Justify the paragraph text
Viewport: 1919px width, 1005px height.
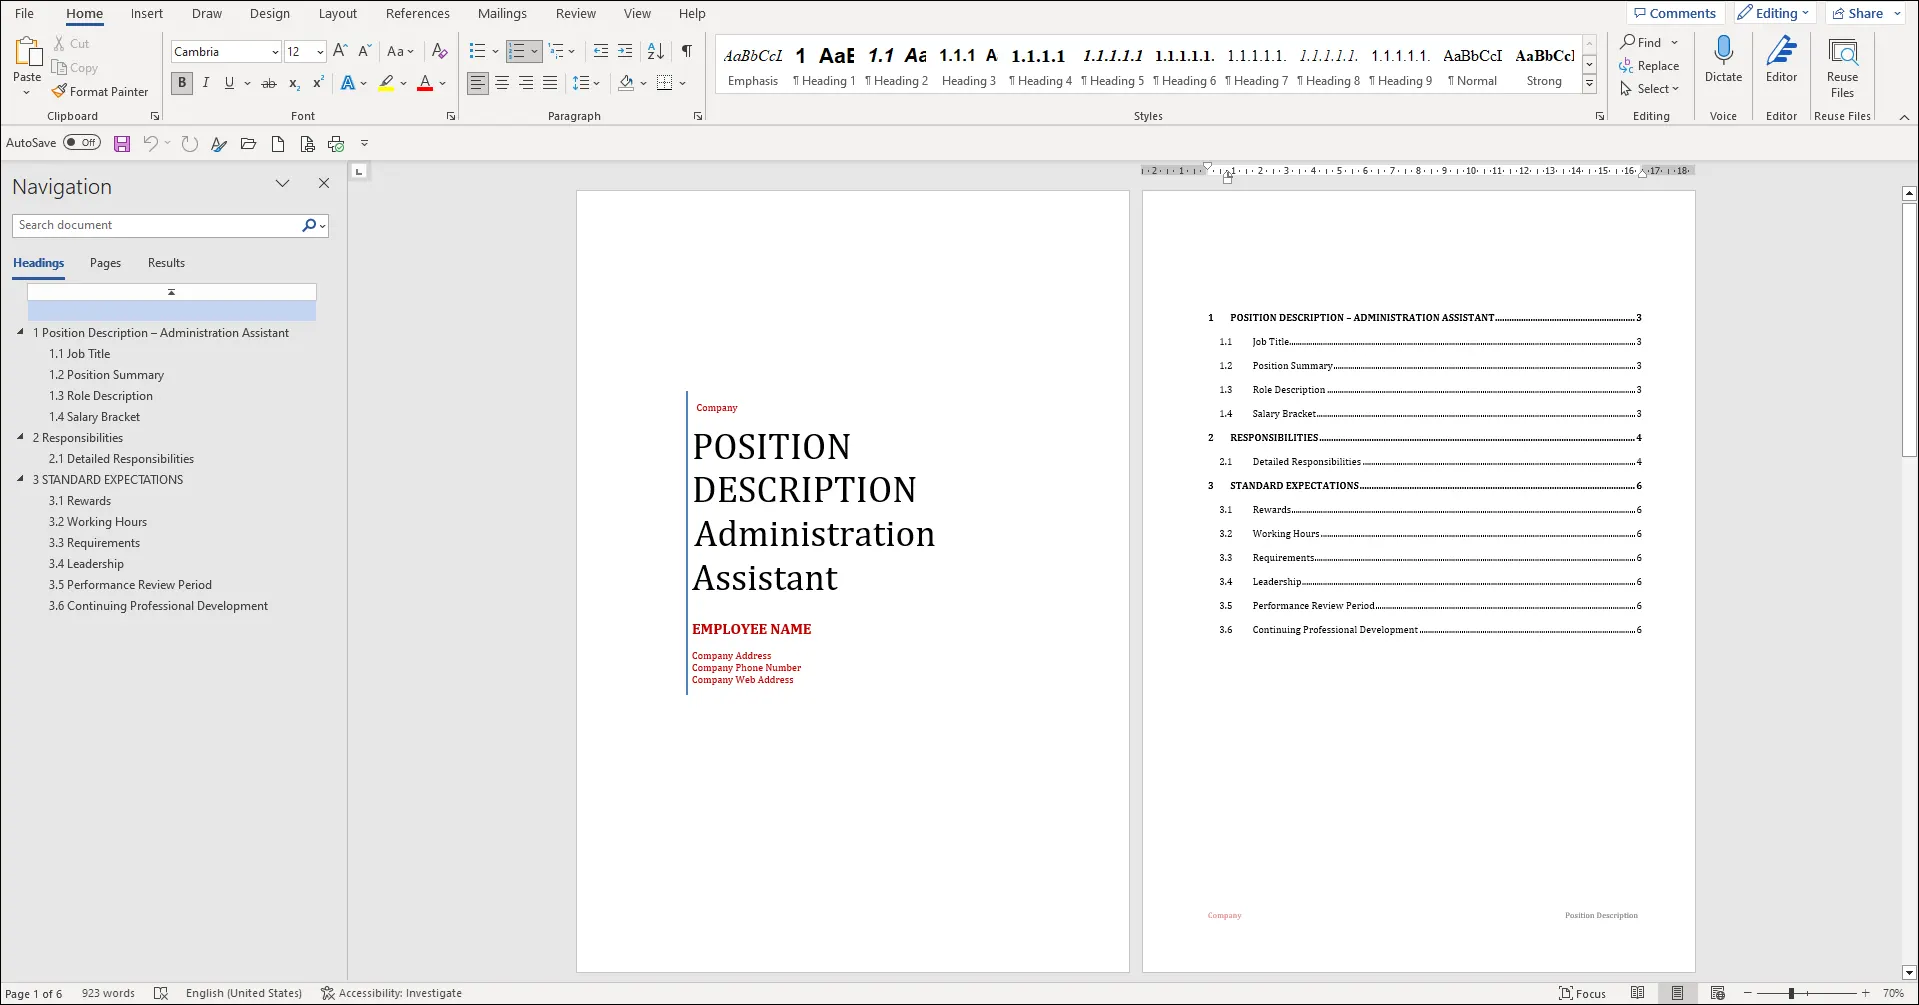[550, 83]
